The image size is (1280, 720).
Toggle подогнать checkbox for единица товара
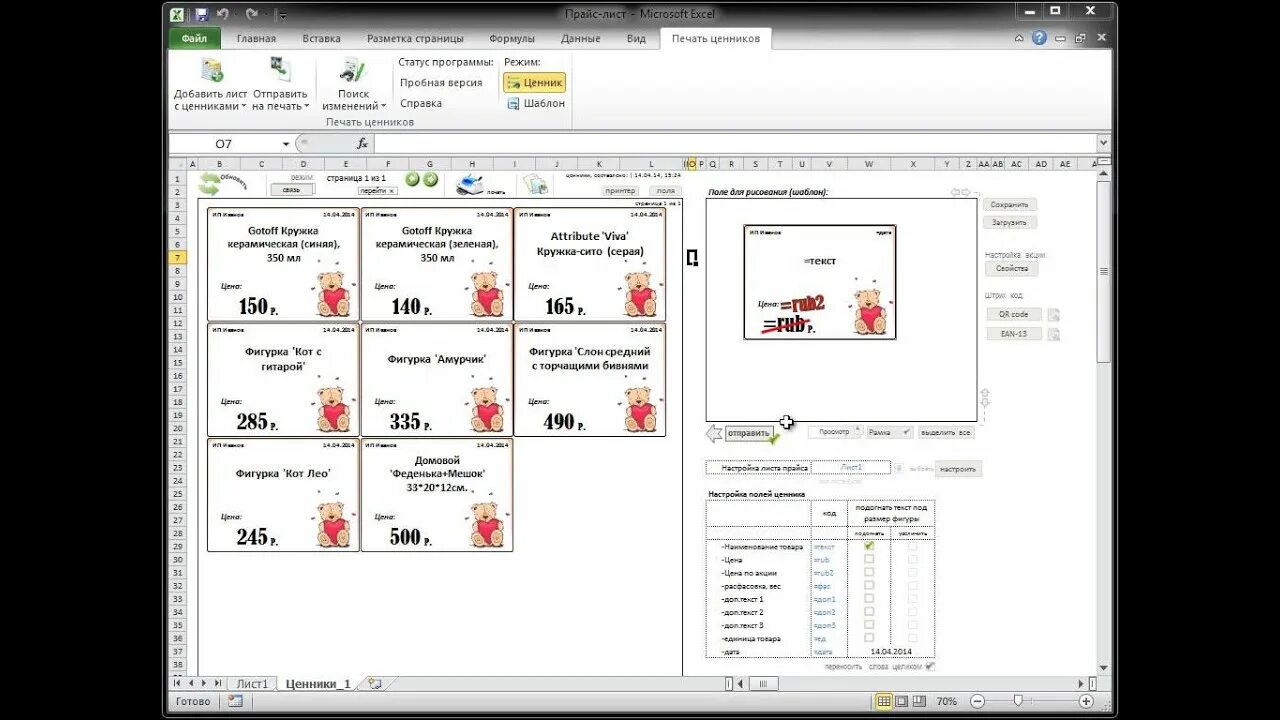point(869,637)
